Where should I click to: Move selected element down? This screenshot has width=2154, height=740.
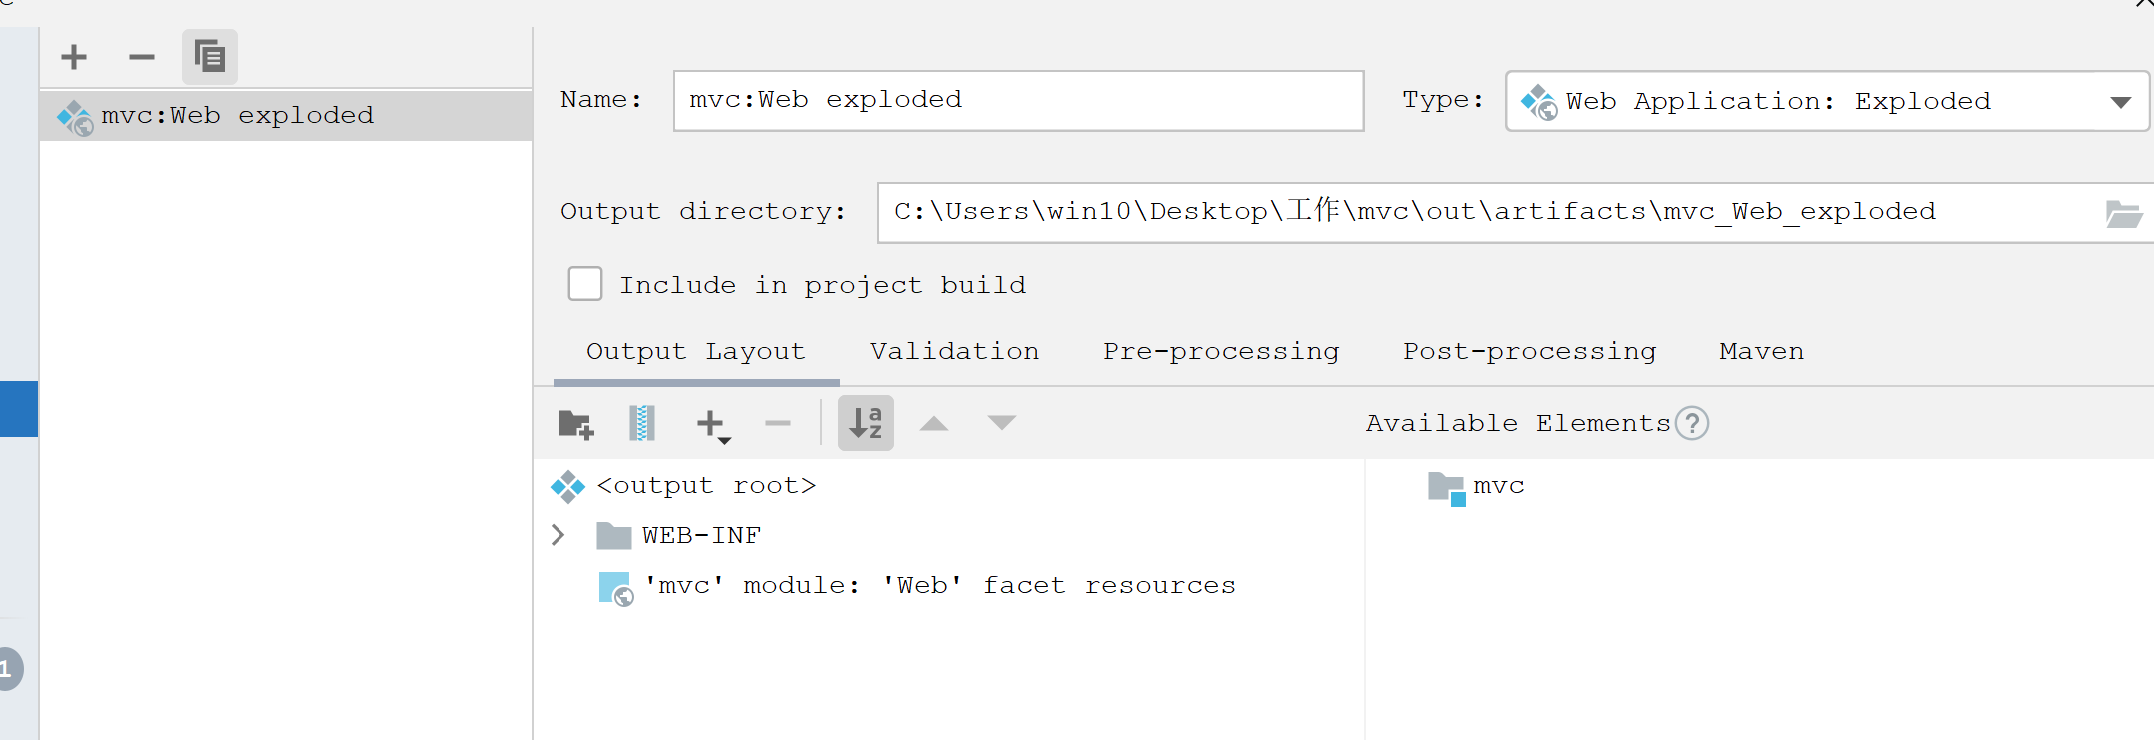1002,423
